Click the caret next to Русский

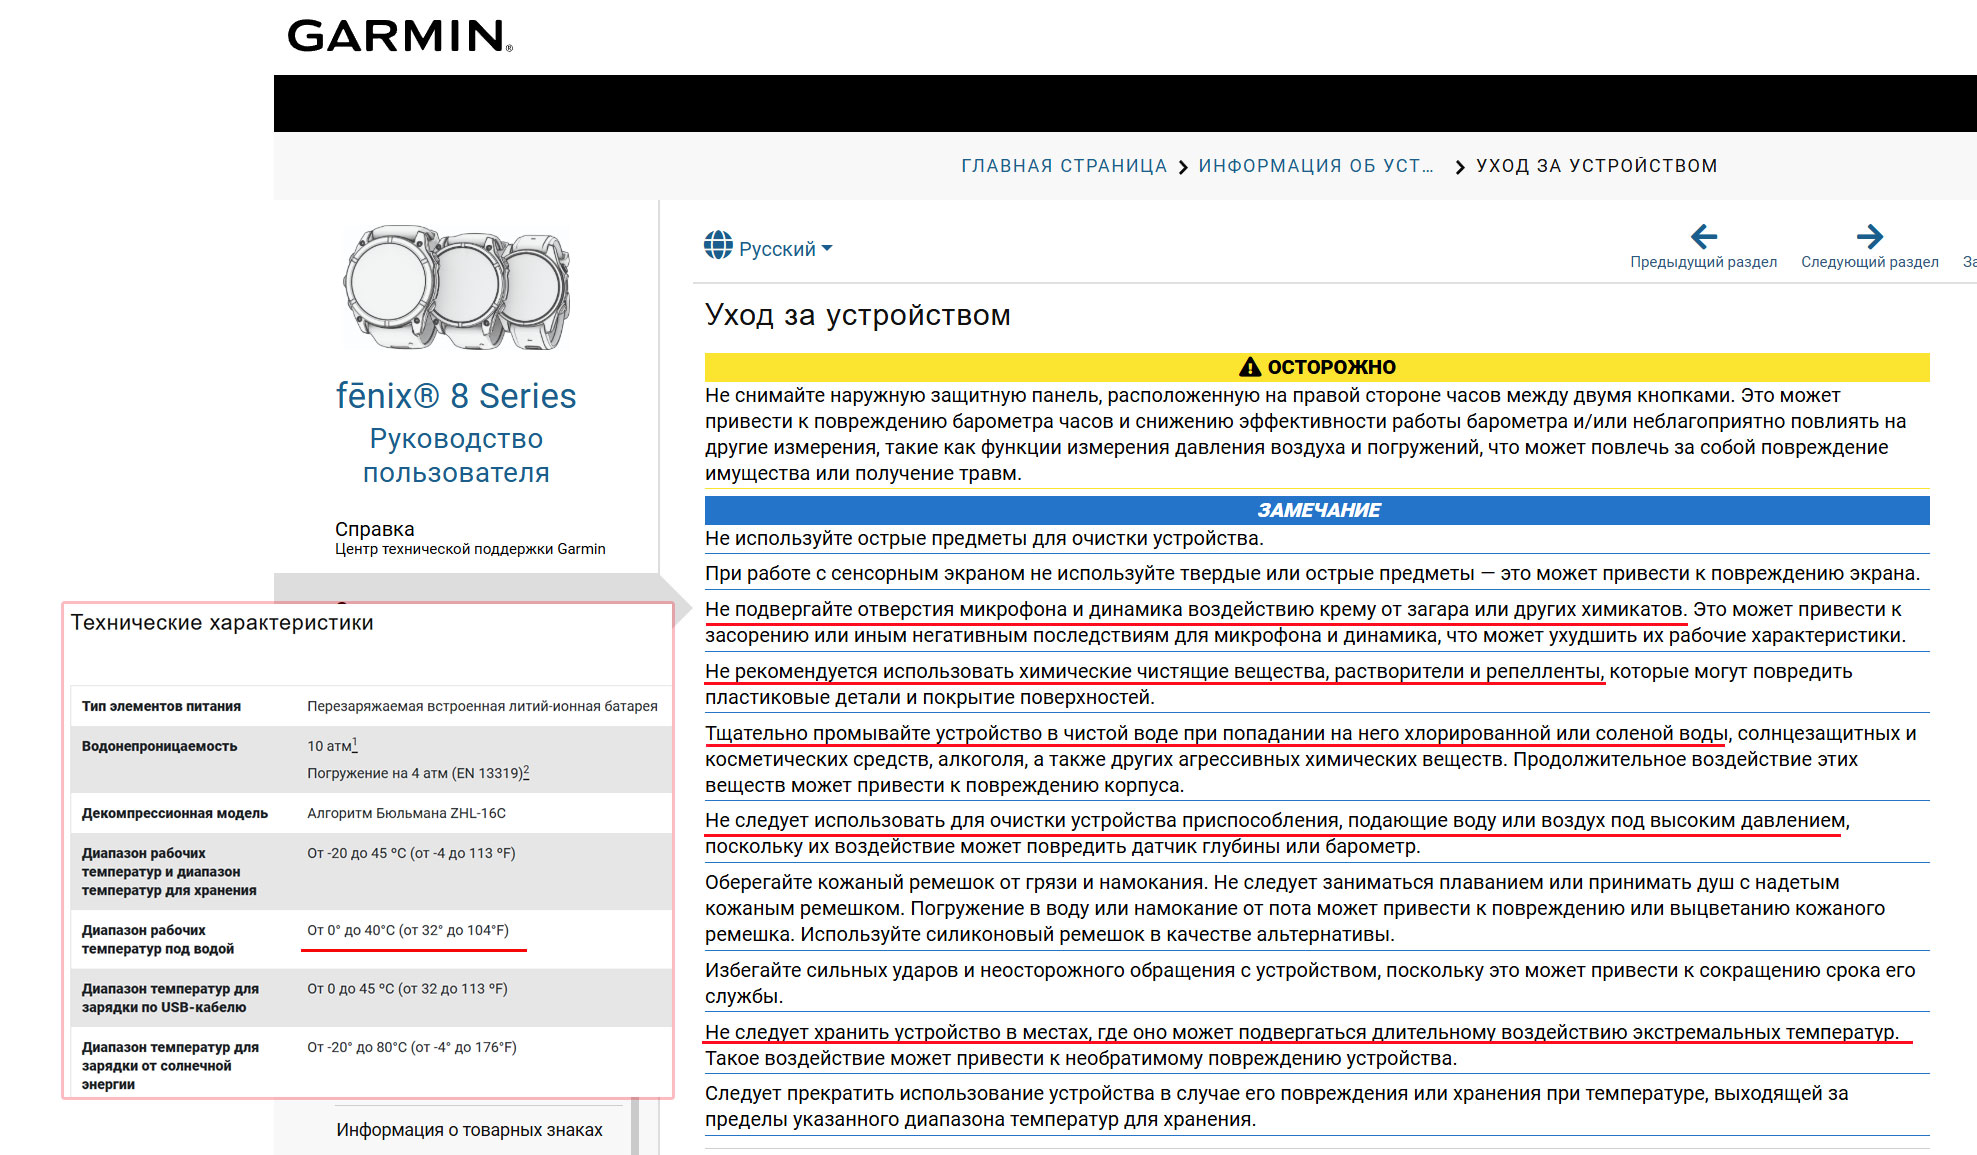pyautogui.click(x=827, y=249)
